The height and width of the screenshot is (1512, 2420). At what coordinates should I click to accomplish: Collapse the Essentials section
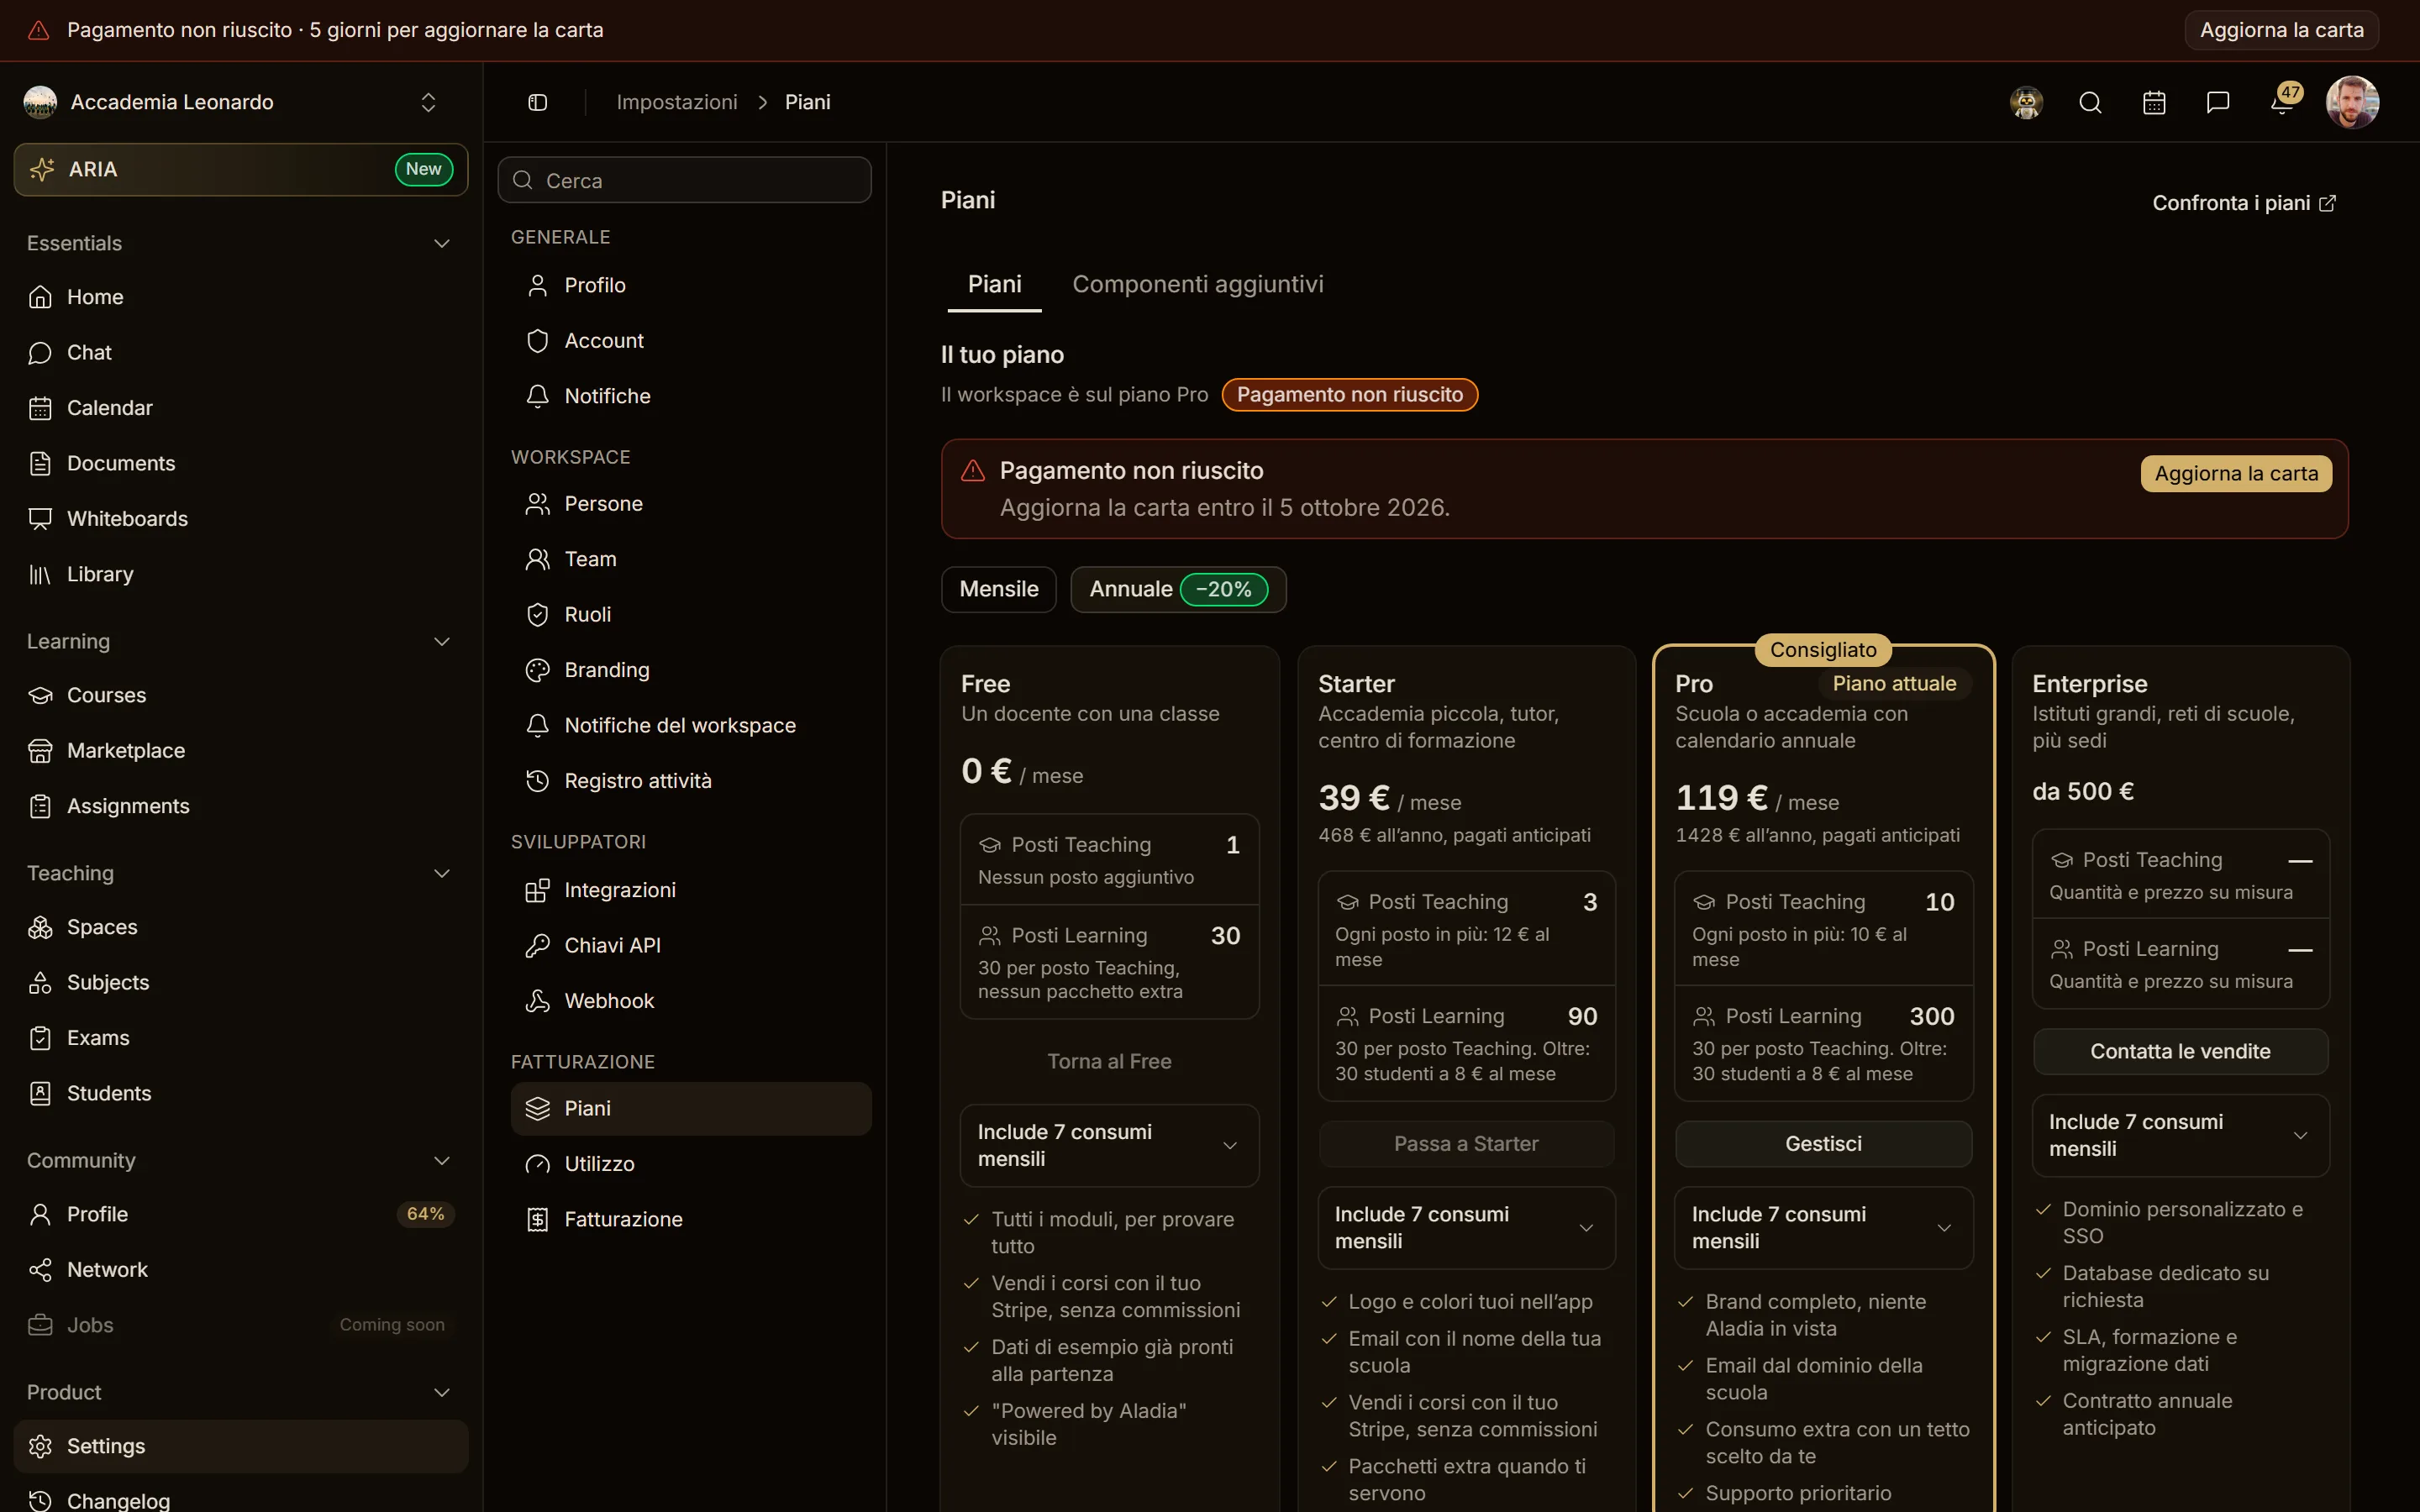tap(241, 243)
